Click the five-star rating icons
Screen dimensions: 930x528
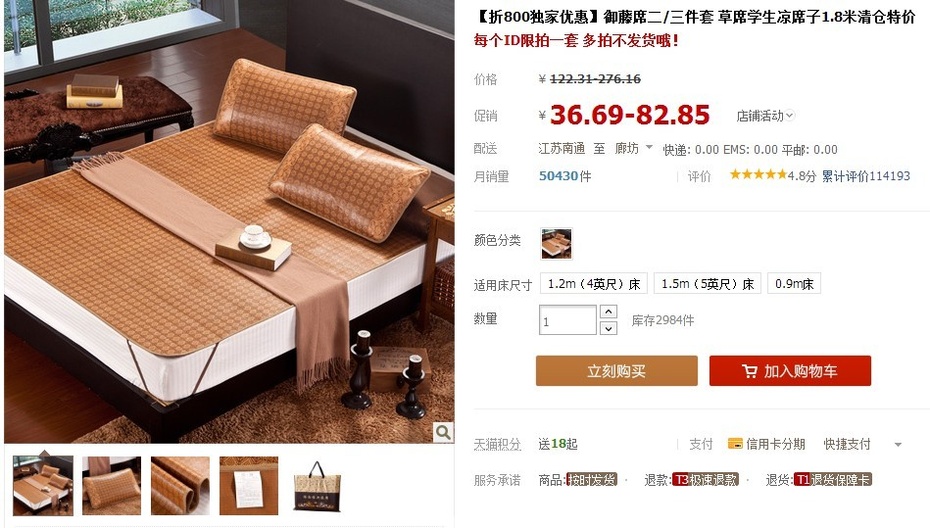(758, 174)
